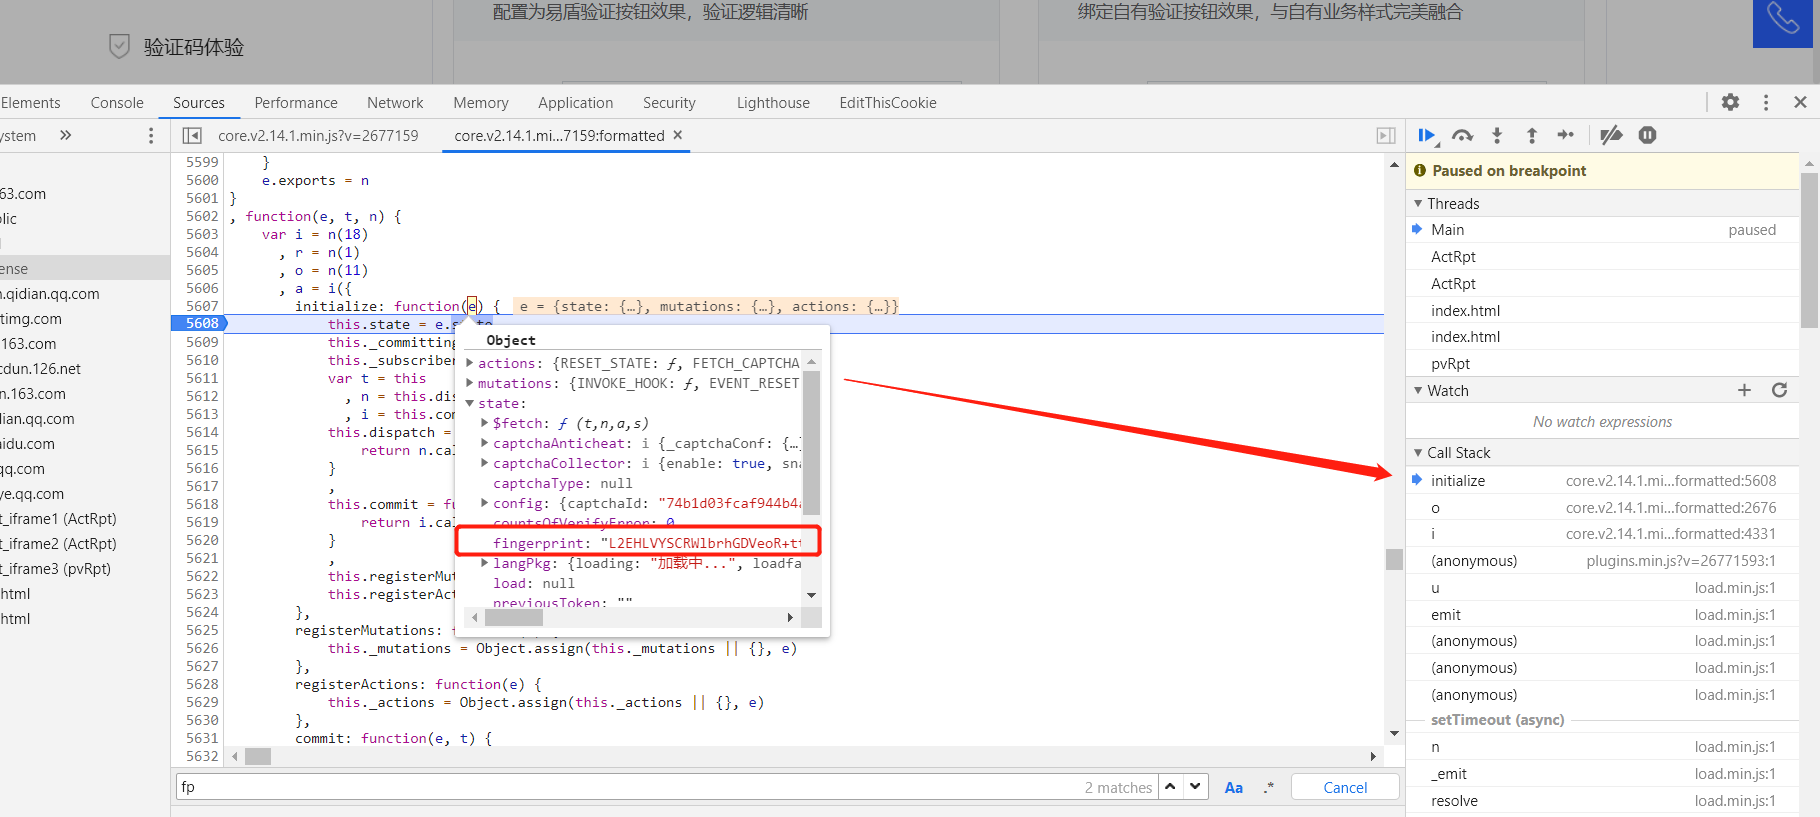The width and height of the screenshot is (1820, 817).
Task: Collapse the Call Stack section
Action: click(1418, 452)
